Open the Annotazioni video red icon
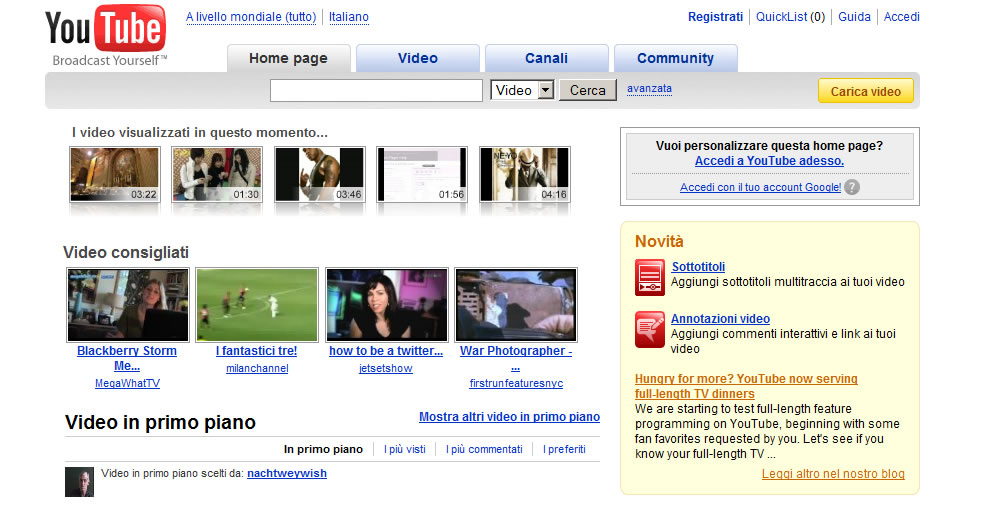992x511 pixels. pos(650,329)
